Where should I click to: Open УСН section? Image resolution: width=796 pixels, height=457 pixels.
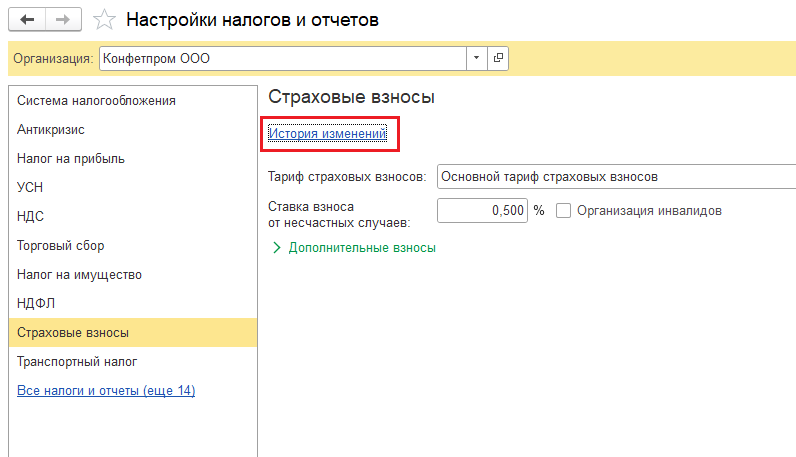(x=133, y=187)
